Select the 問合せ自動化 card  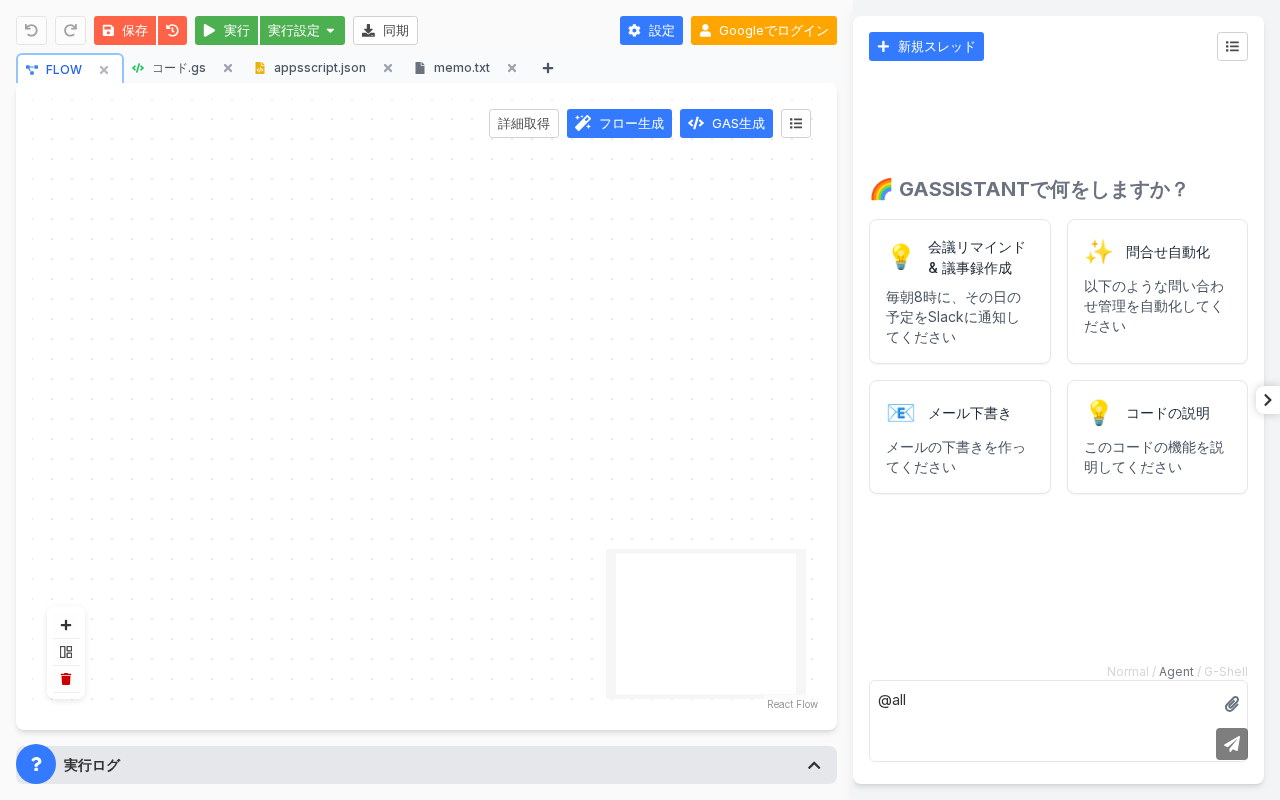click(x=1157, y=292)
